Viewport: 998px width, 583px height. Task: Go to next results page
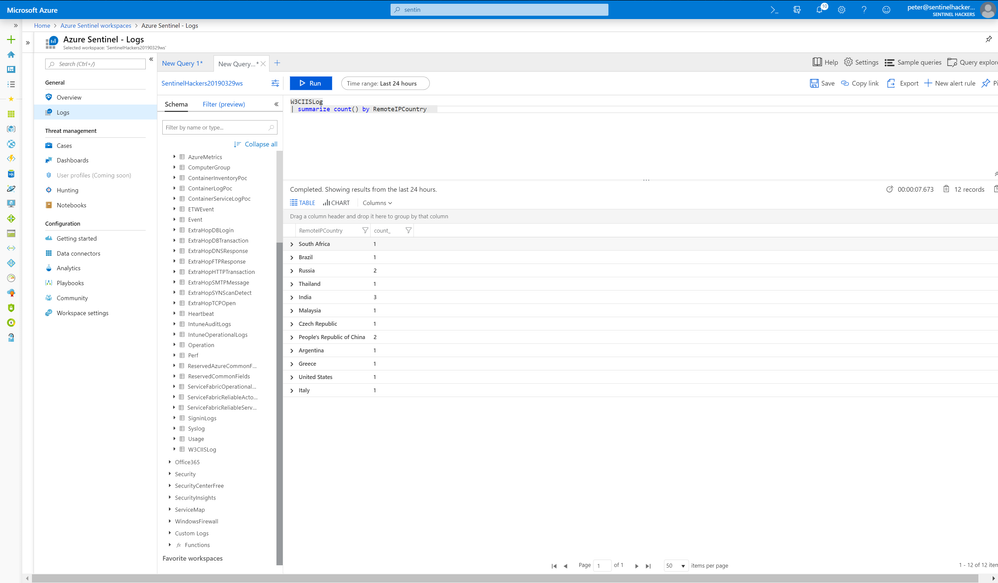pyautogui.click(x=636, y=566)
